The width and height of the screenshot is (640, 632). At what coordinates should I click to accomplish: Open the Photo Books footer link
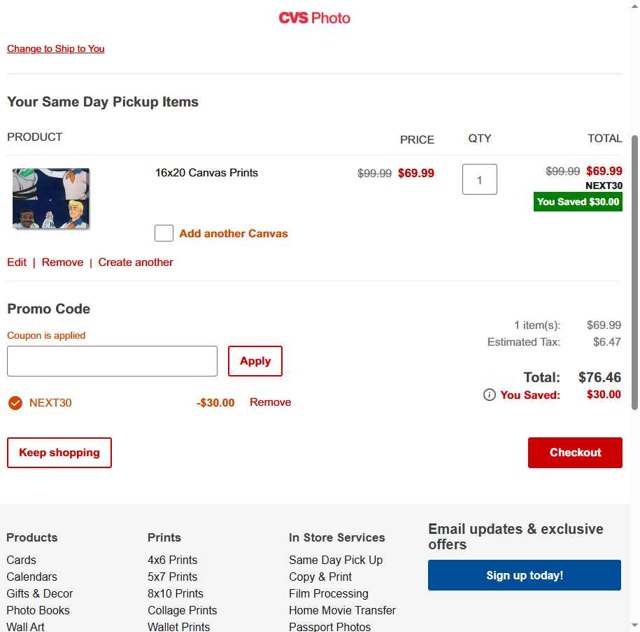[38, 610]
